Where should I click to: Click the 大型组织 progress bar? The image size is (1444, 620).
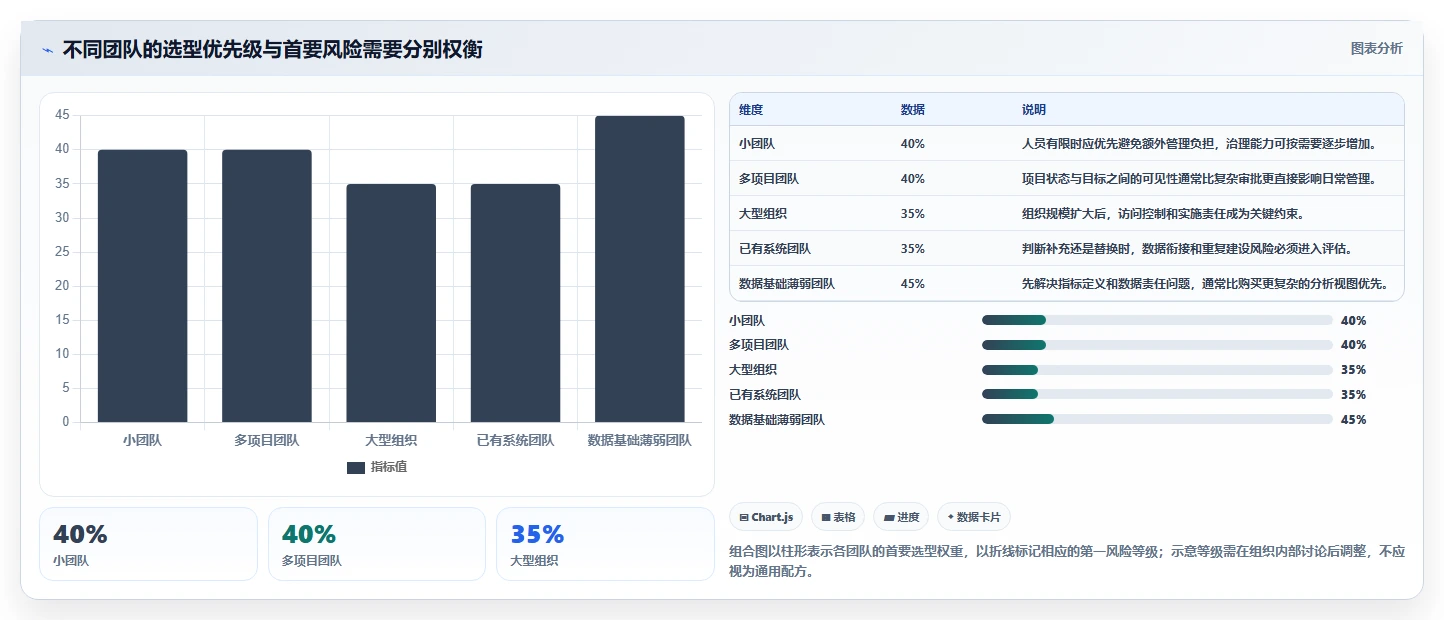pos(1157,370)
